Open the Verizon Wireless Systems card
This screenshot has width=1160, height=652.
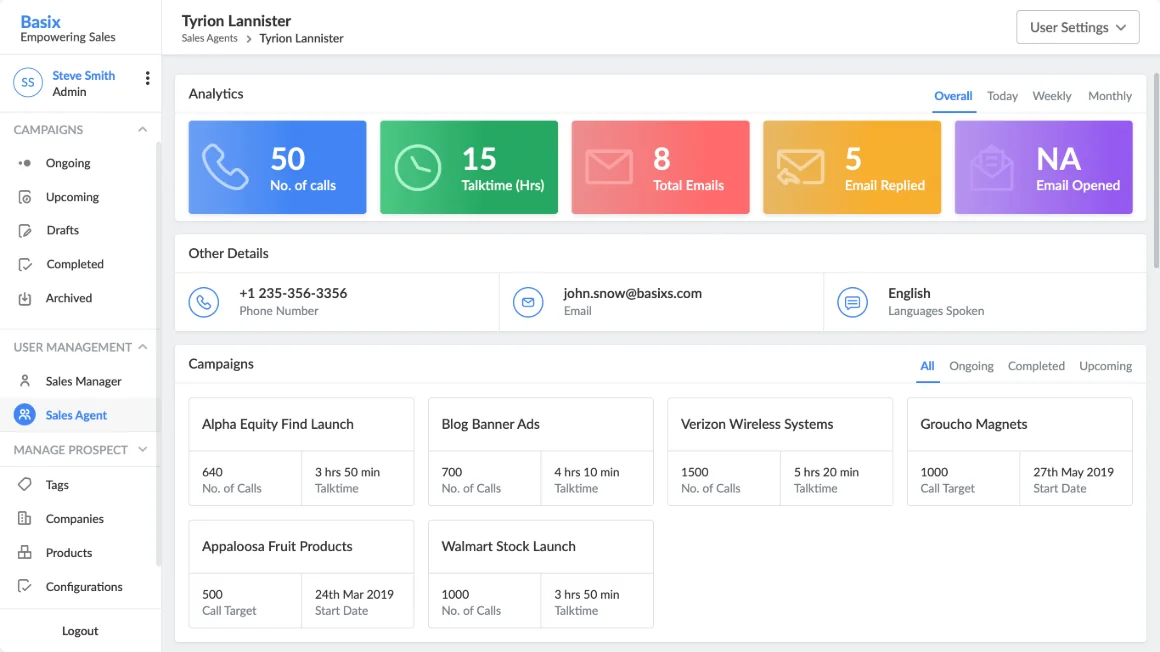pyautogui.click(x=780, y=451)
